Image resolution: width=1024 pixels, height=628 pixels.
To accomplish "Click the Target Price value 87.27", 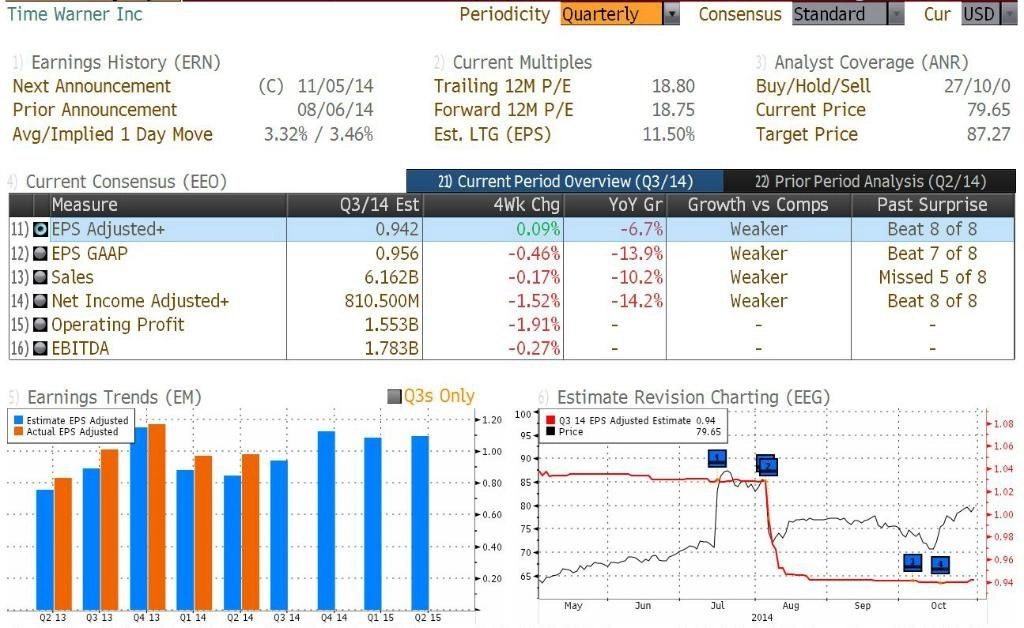I will [989, 134].
